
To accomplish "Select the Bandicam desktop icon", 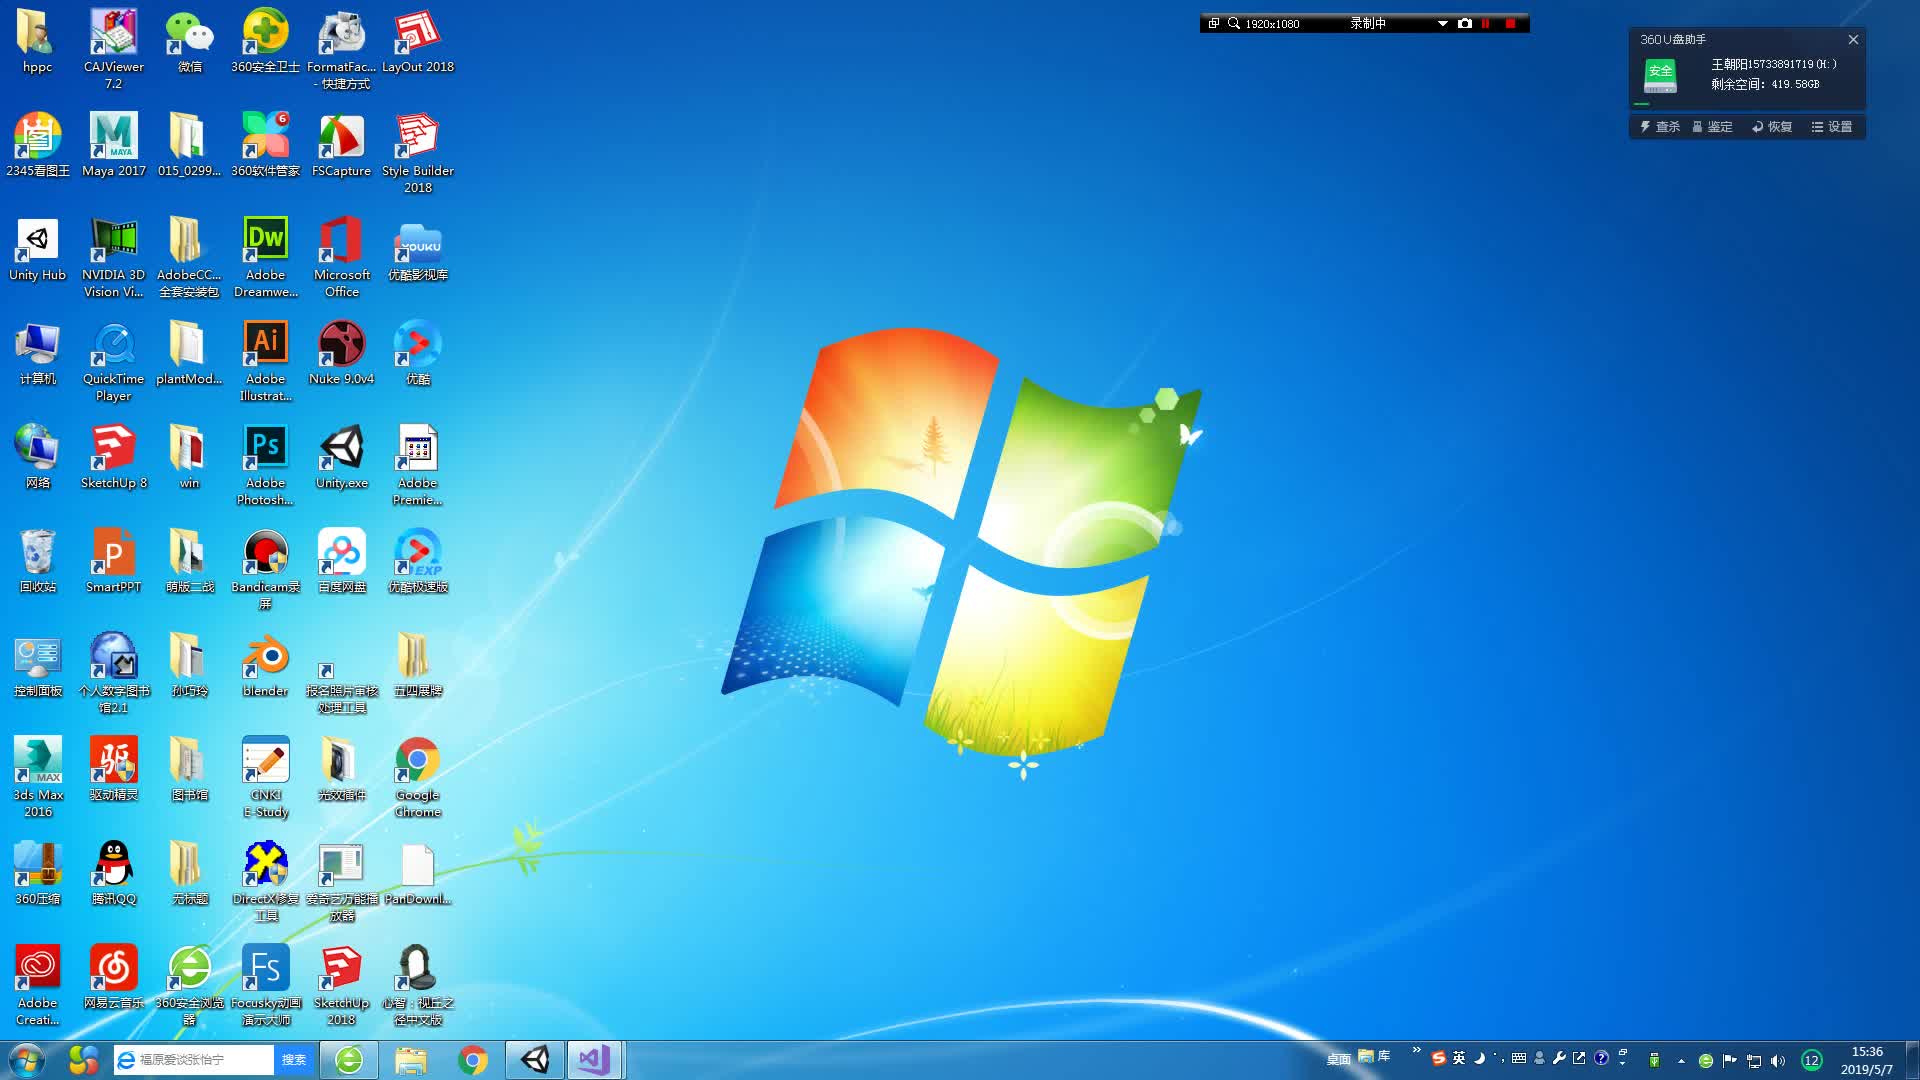I will tap(265, 570).
